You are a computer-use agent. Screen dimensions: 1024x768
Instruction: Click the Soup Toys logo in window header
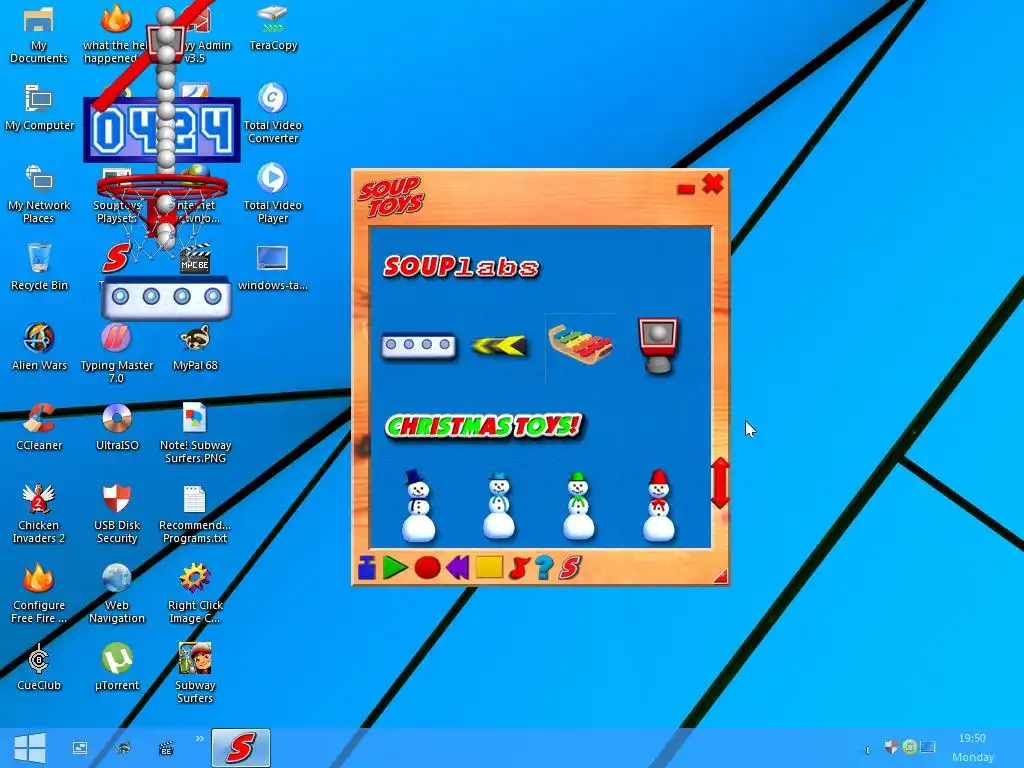pyautogui.click(x=391, y=196)
